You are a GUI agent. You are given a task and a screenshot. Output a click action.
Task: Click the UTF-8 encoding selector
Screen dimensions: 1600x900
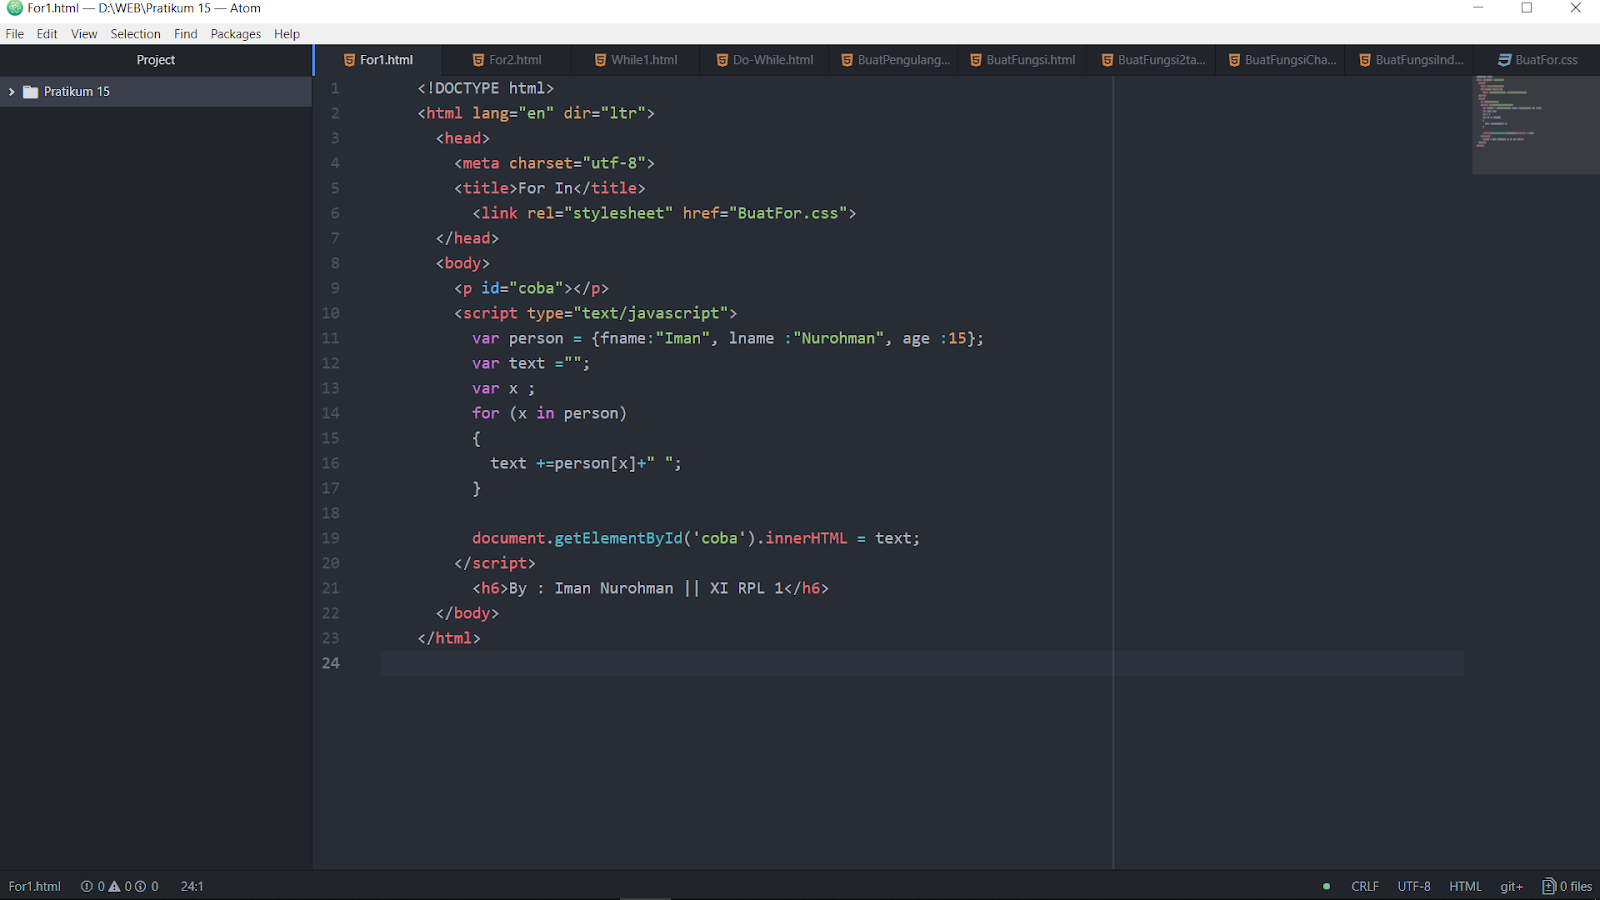pyautogui.click(x=1413, y=886)
